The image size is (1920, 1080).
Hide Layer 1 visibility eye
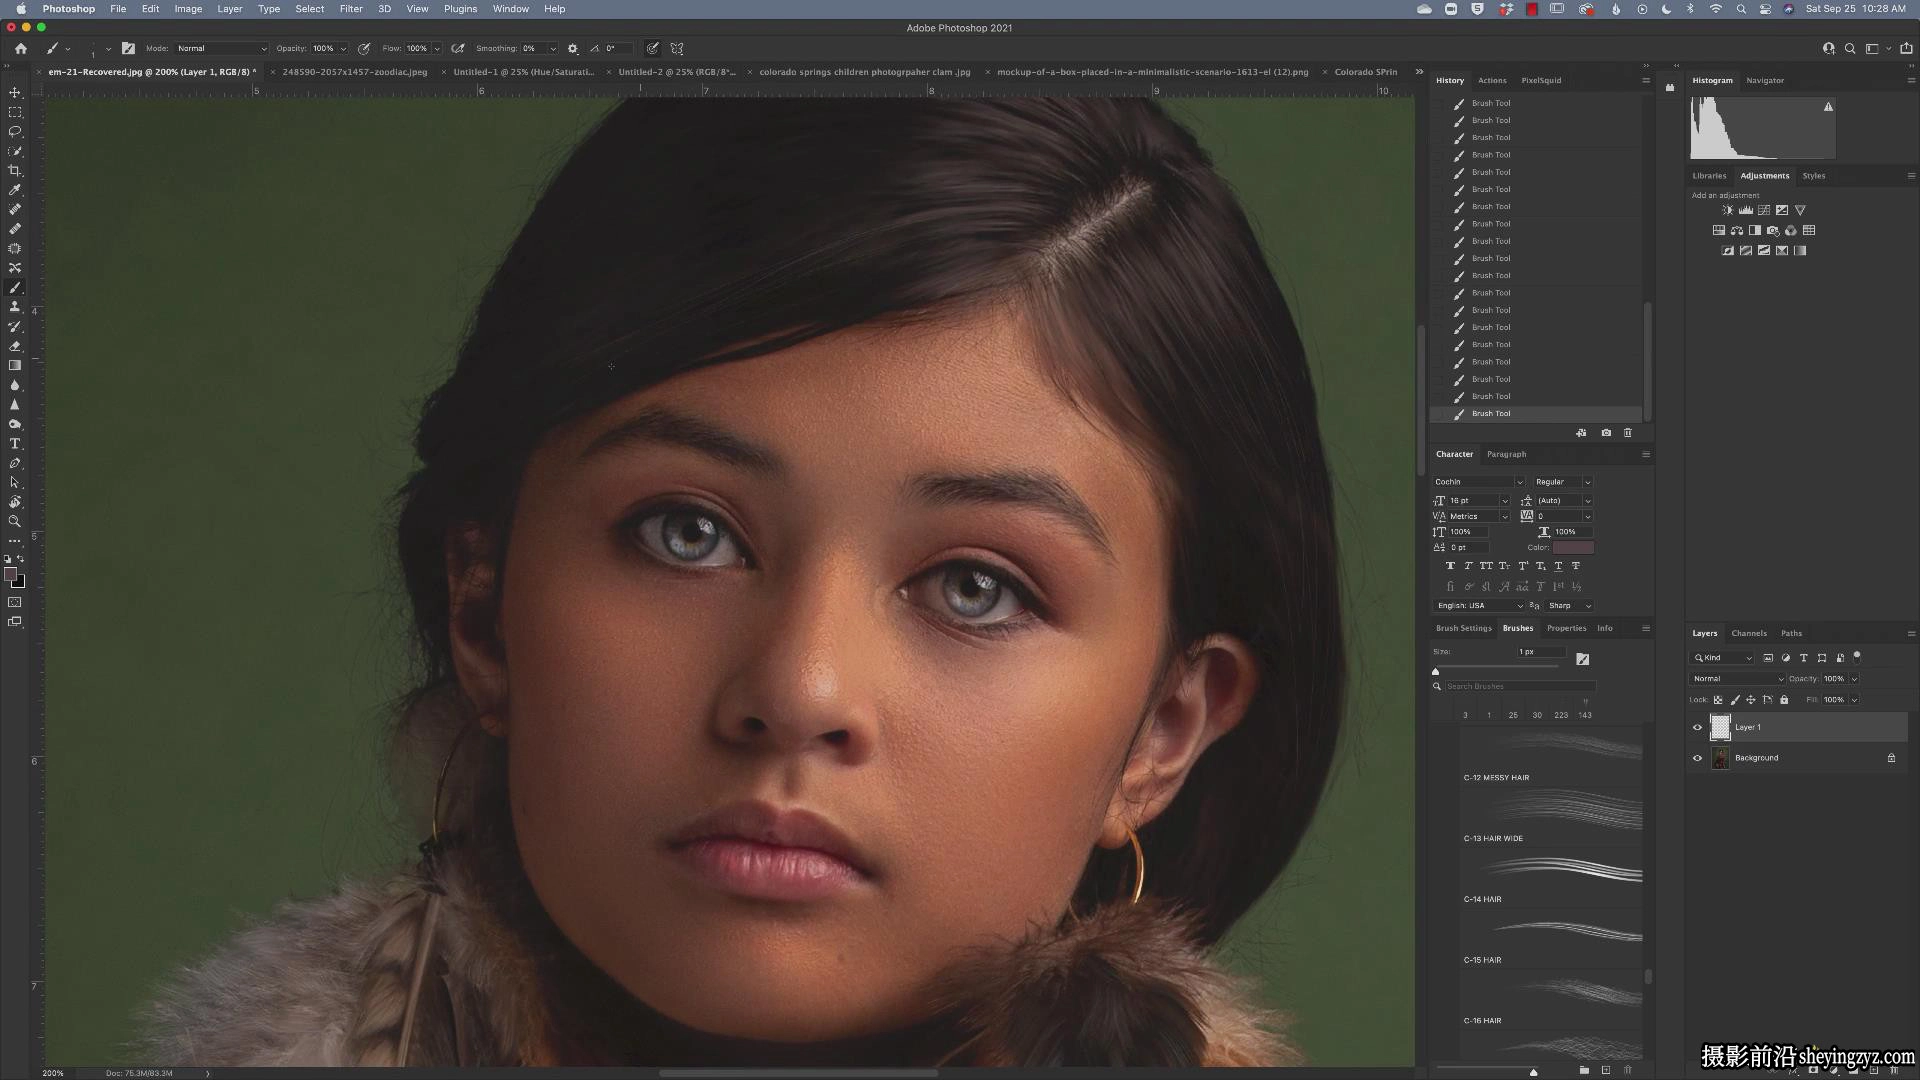click(1697, 728)
